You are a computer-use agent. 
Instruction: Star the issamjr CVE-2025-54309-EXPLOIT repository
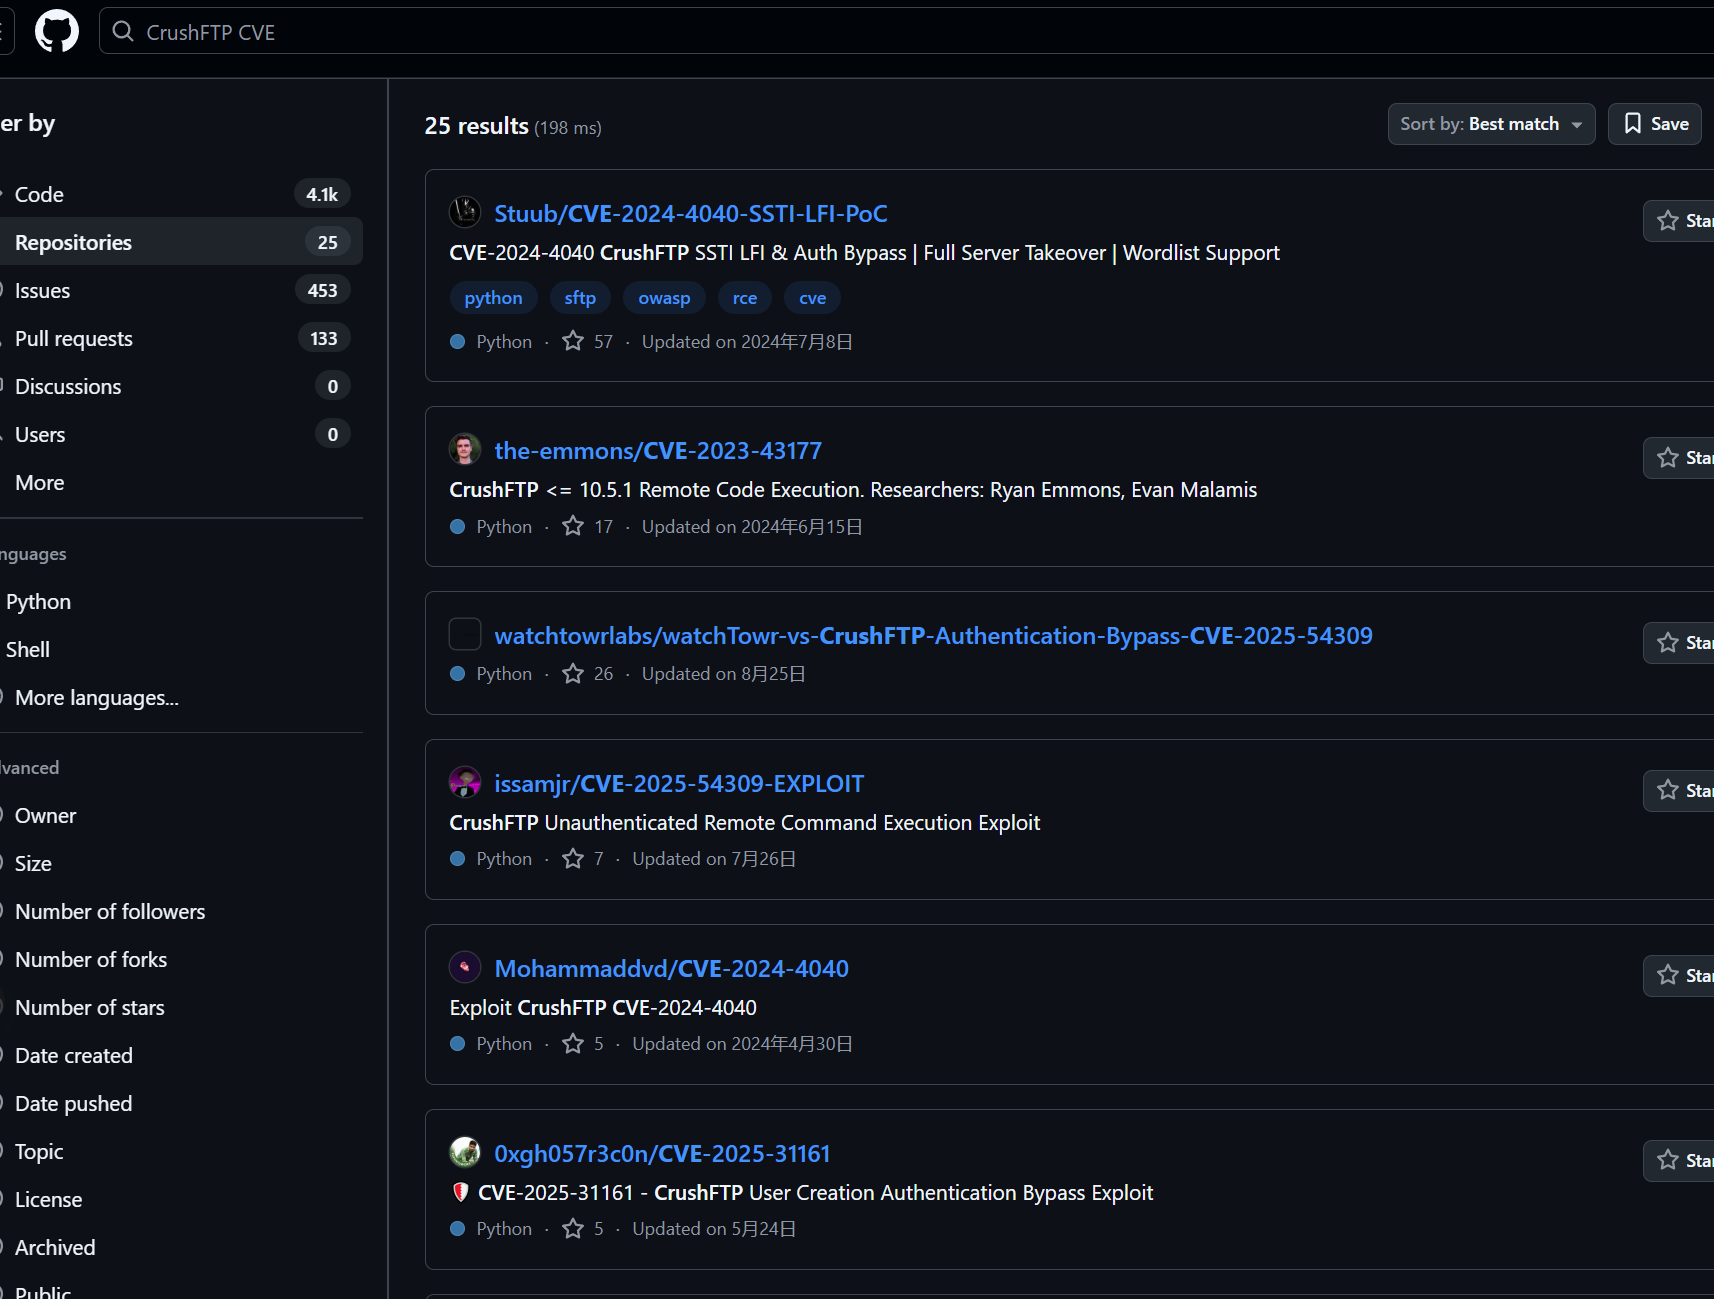pyautogui.click(x=1680, y=791)
